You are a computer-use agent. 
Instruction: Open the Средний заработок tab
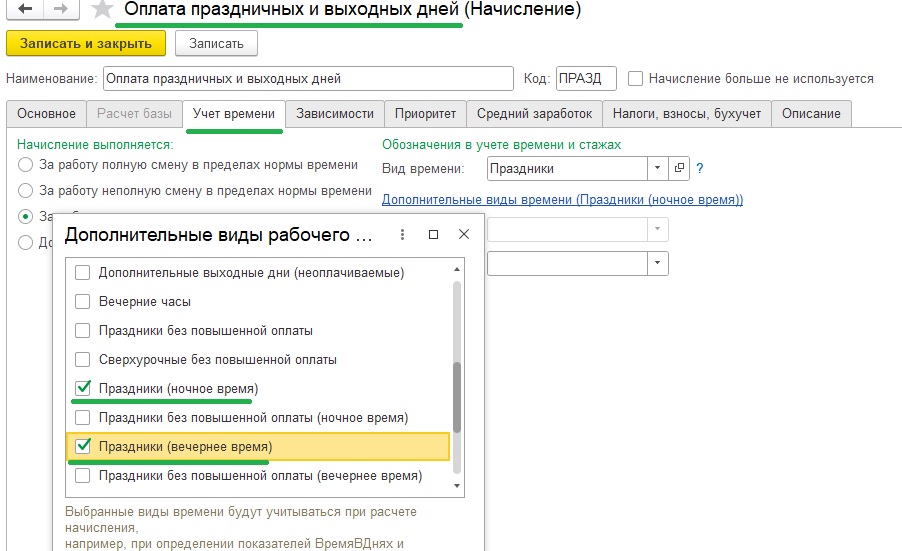click(x=534, y=114)
